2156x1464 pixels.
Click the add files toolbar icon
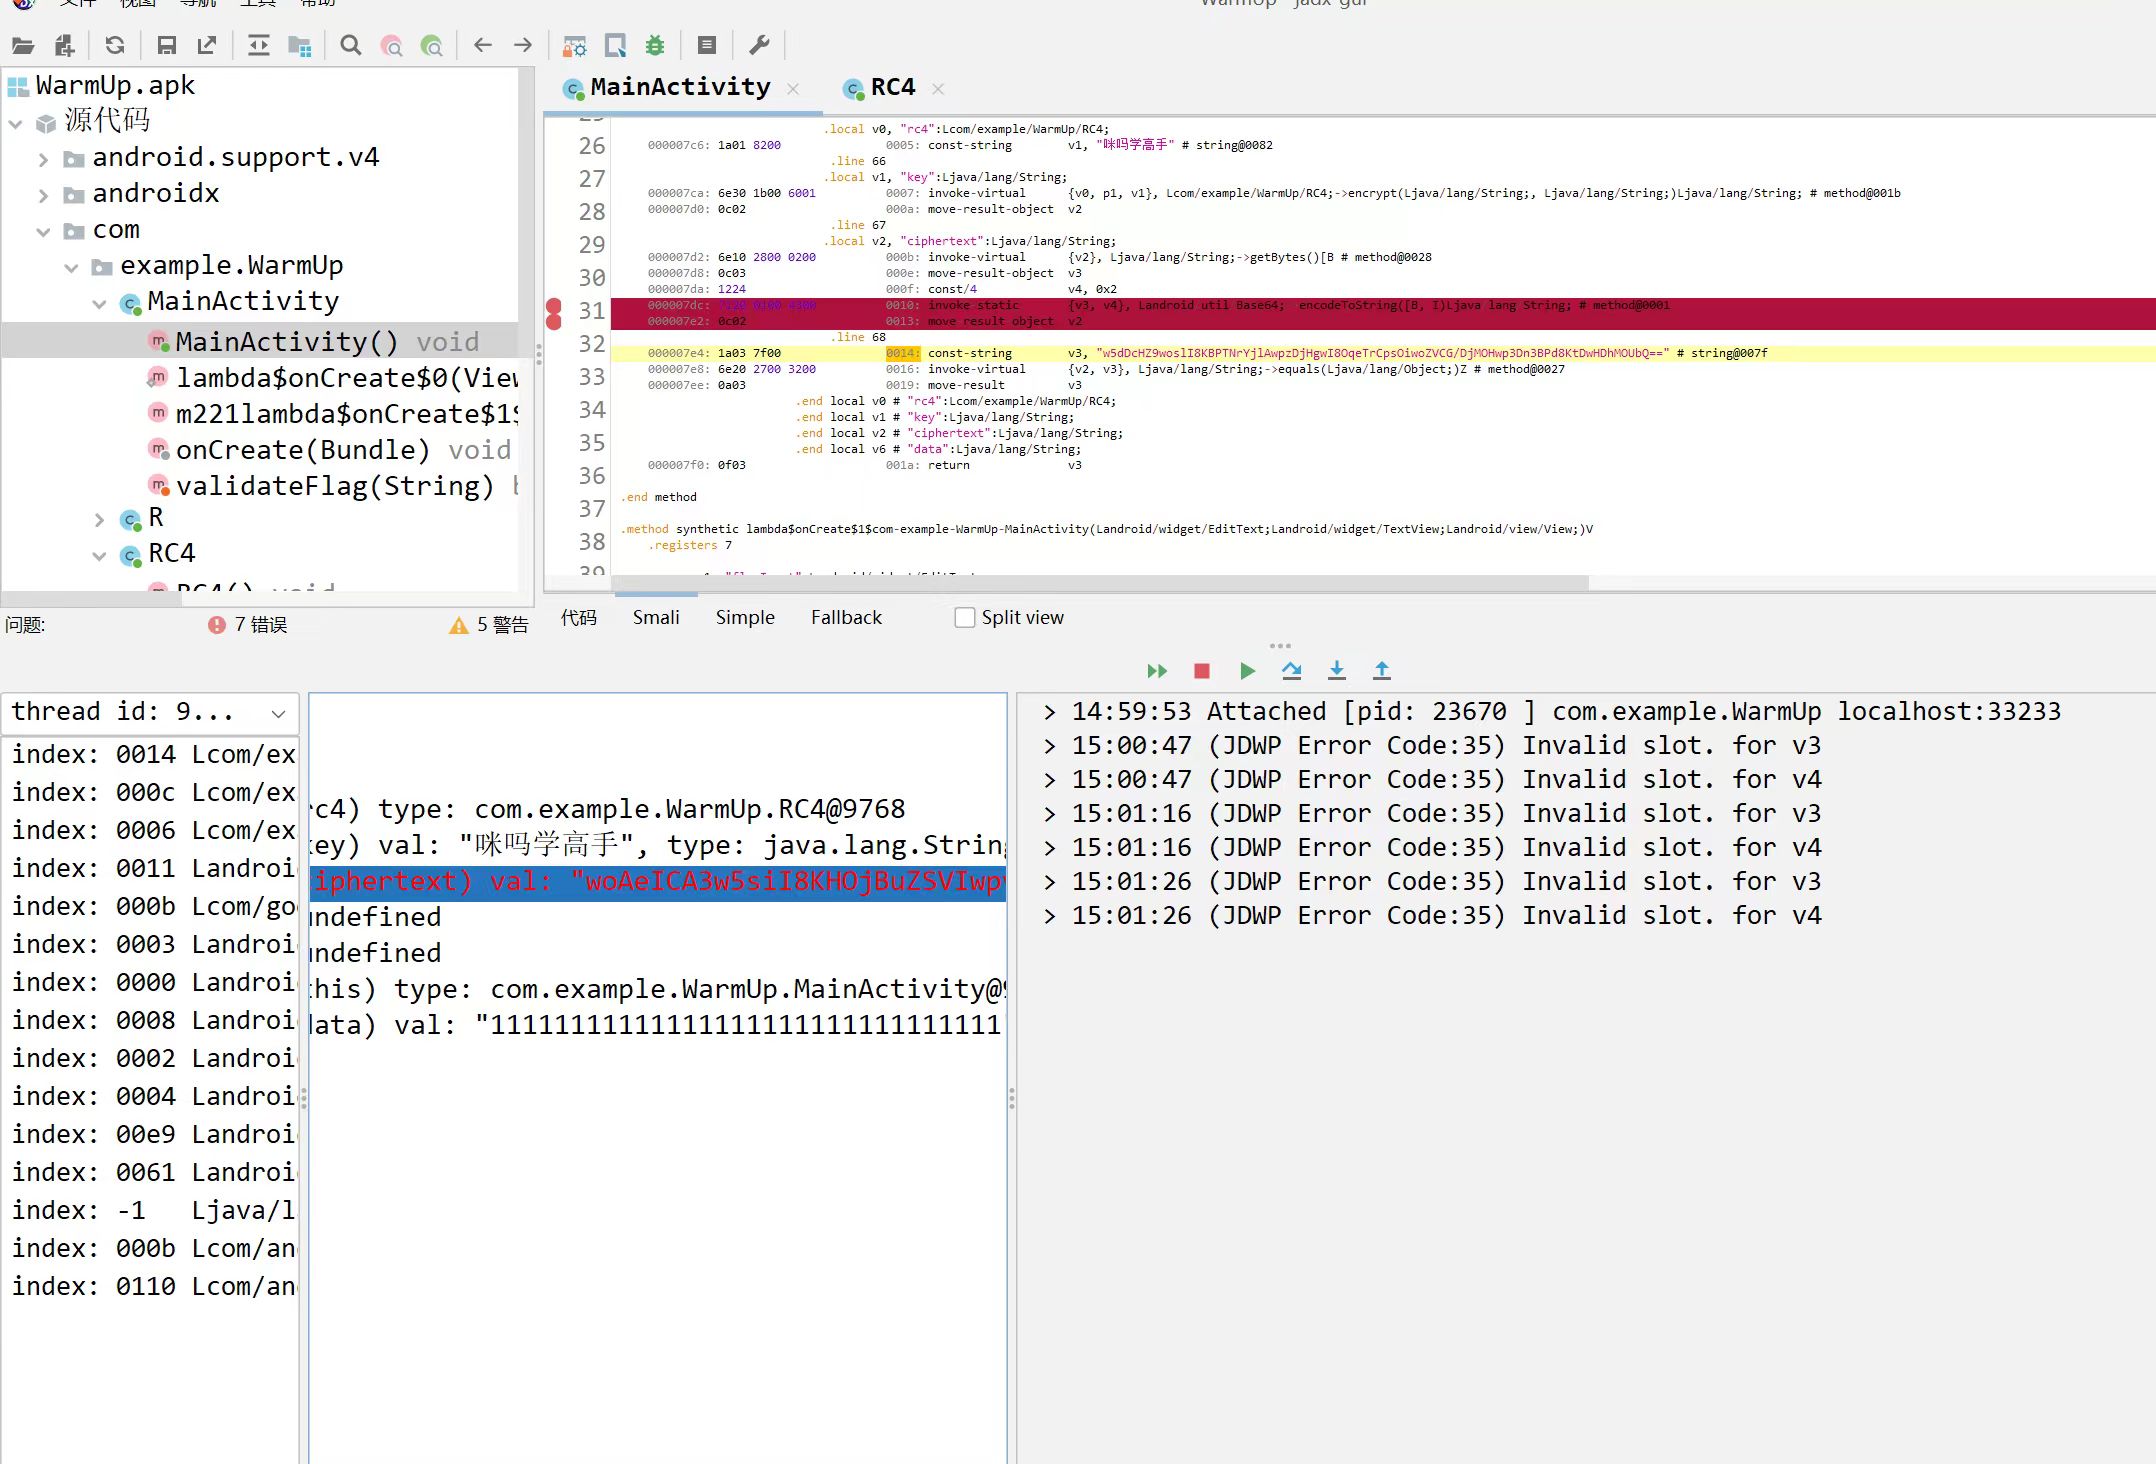pos(65,45)
